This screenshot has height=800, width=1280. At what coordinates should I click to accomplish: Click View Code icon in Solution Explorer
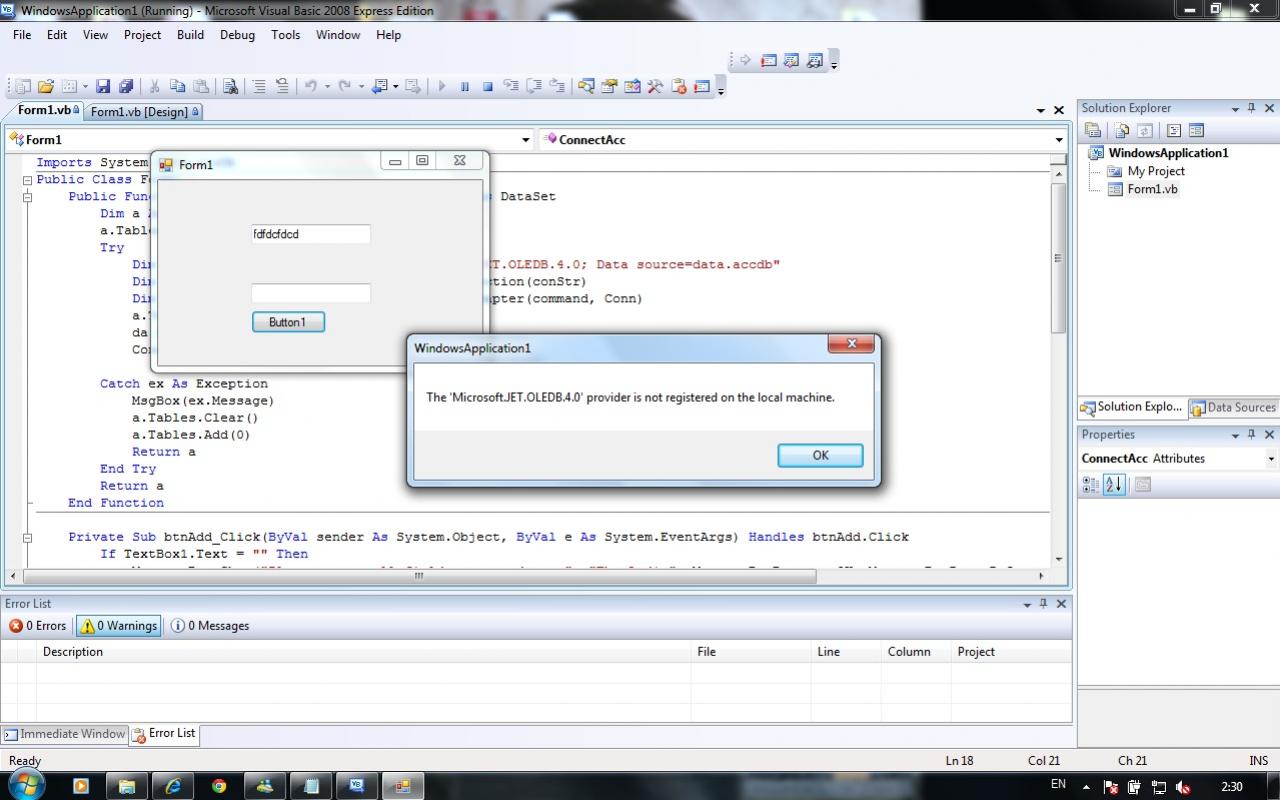pos(1174,130)
